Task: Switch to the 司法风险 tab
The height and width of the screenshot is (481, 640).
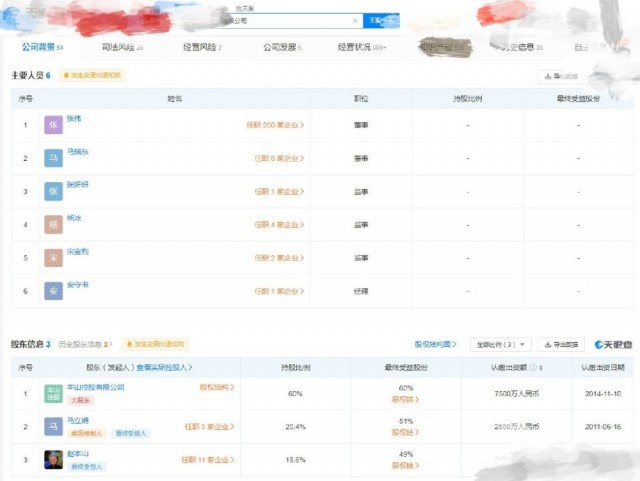Action: click(122, 47)
